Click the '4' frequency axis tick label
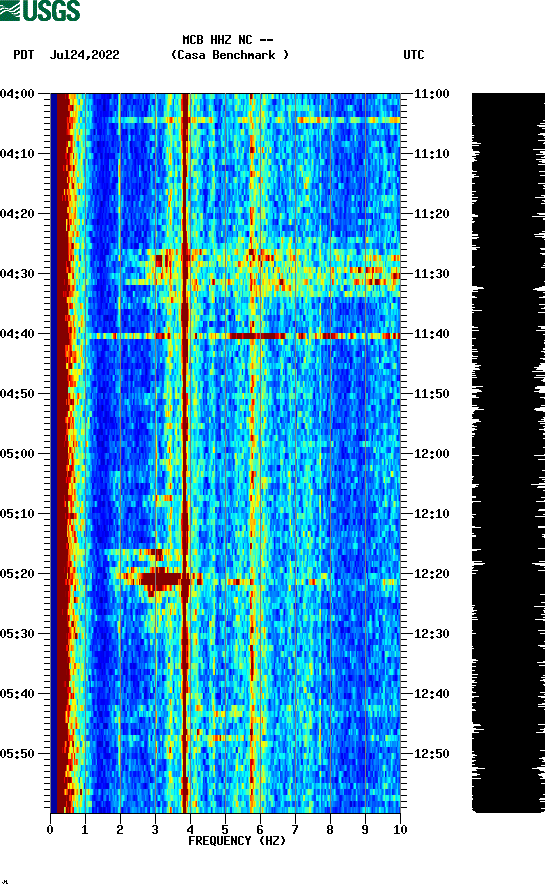The height and width of the screenshot is (893, 552). point(190,830)
